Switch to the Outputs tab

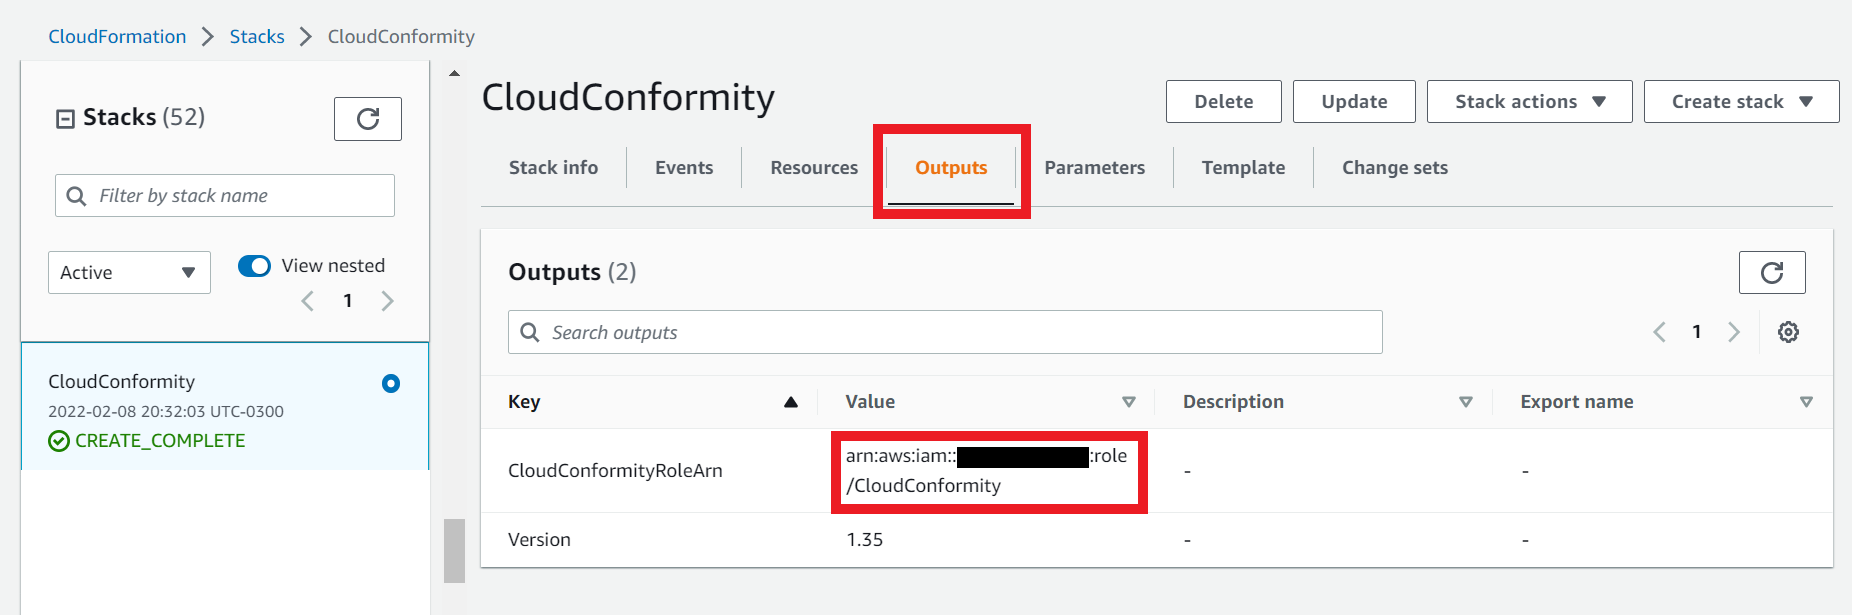pos(951,168)
